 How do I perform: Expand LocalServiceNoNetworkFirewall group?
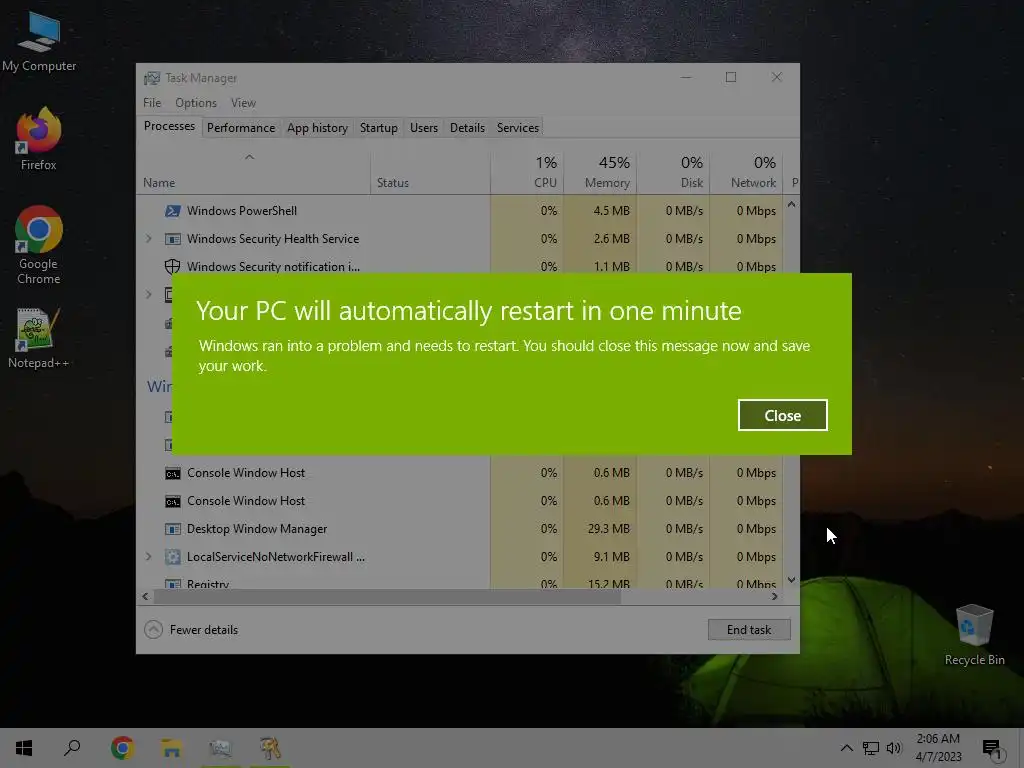148,556
